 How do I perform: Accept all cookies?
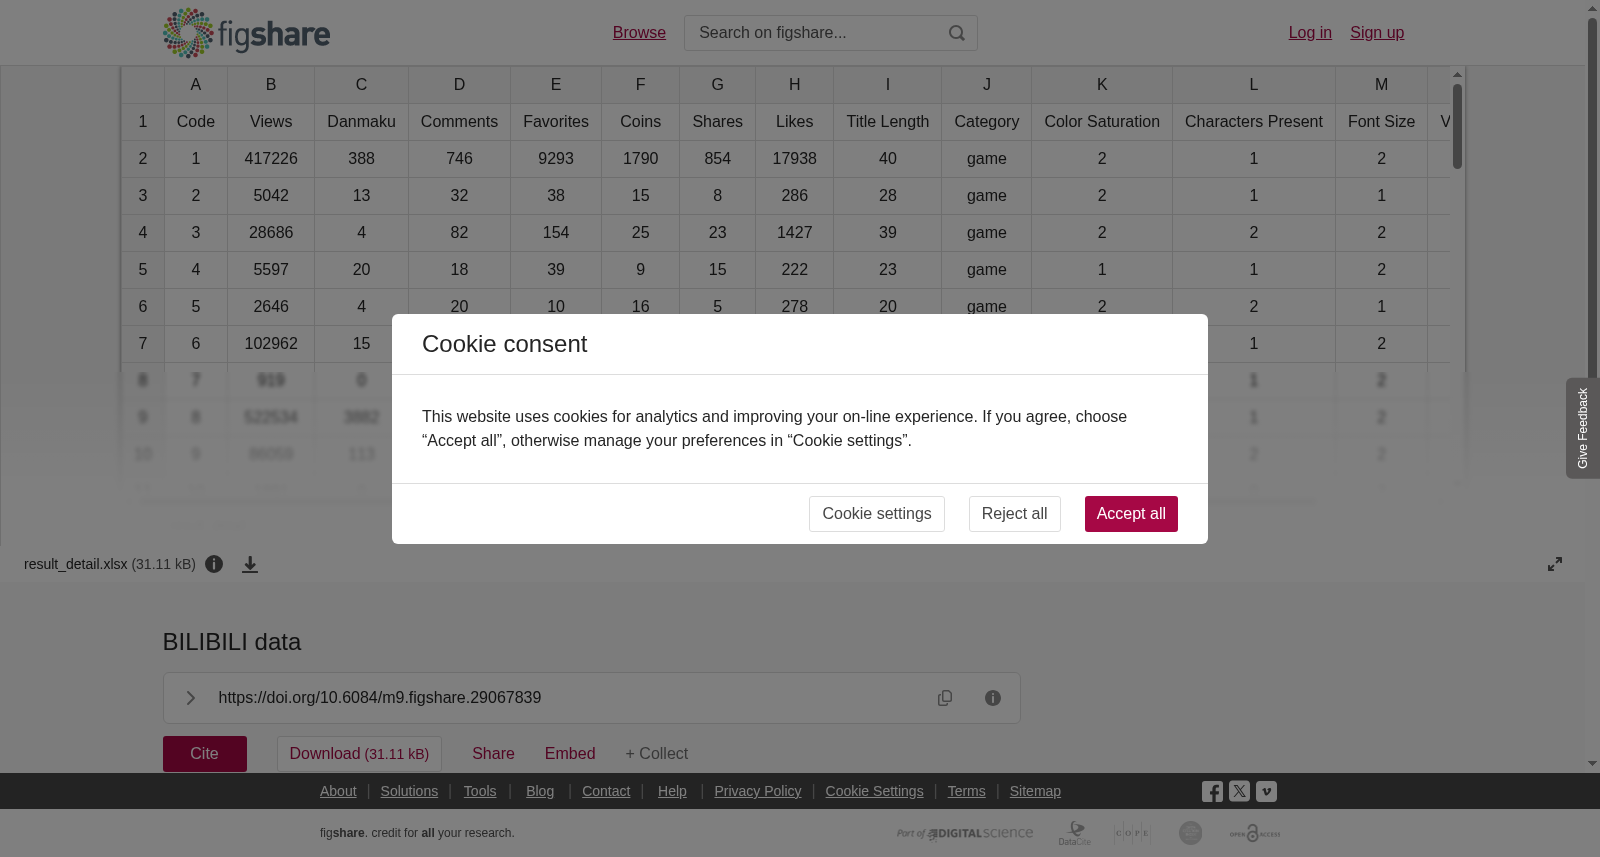1131,514
